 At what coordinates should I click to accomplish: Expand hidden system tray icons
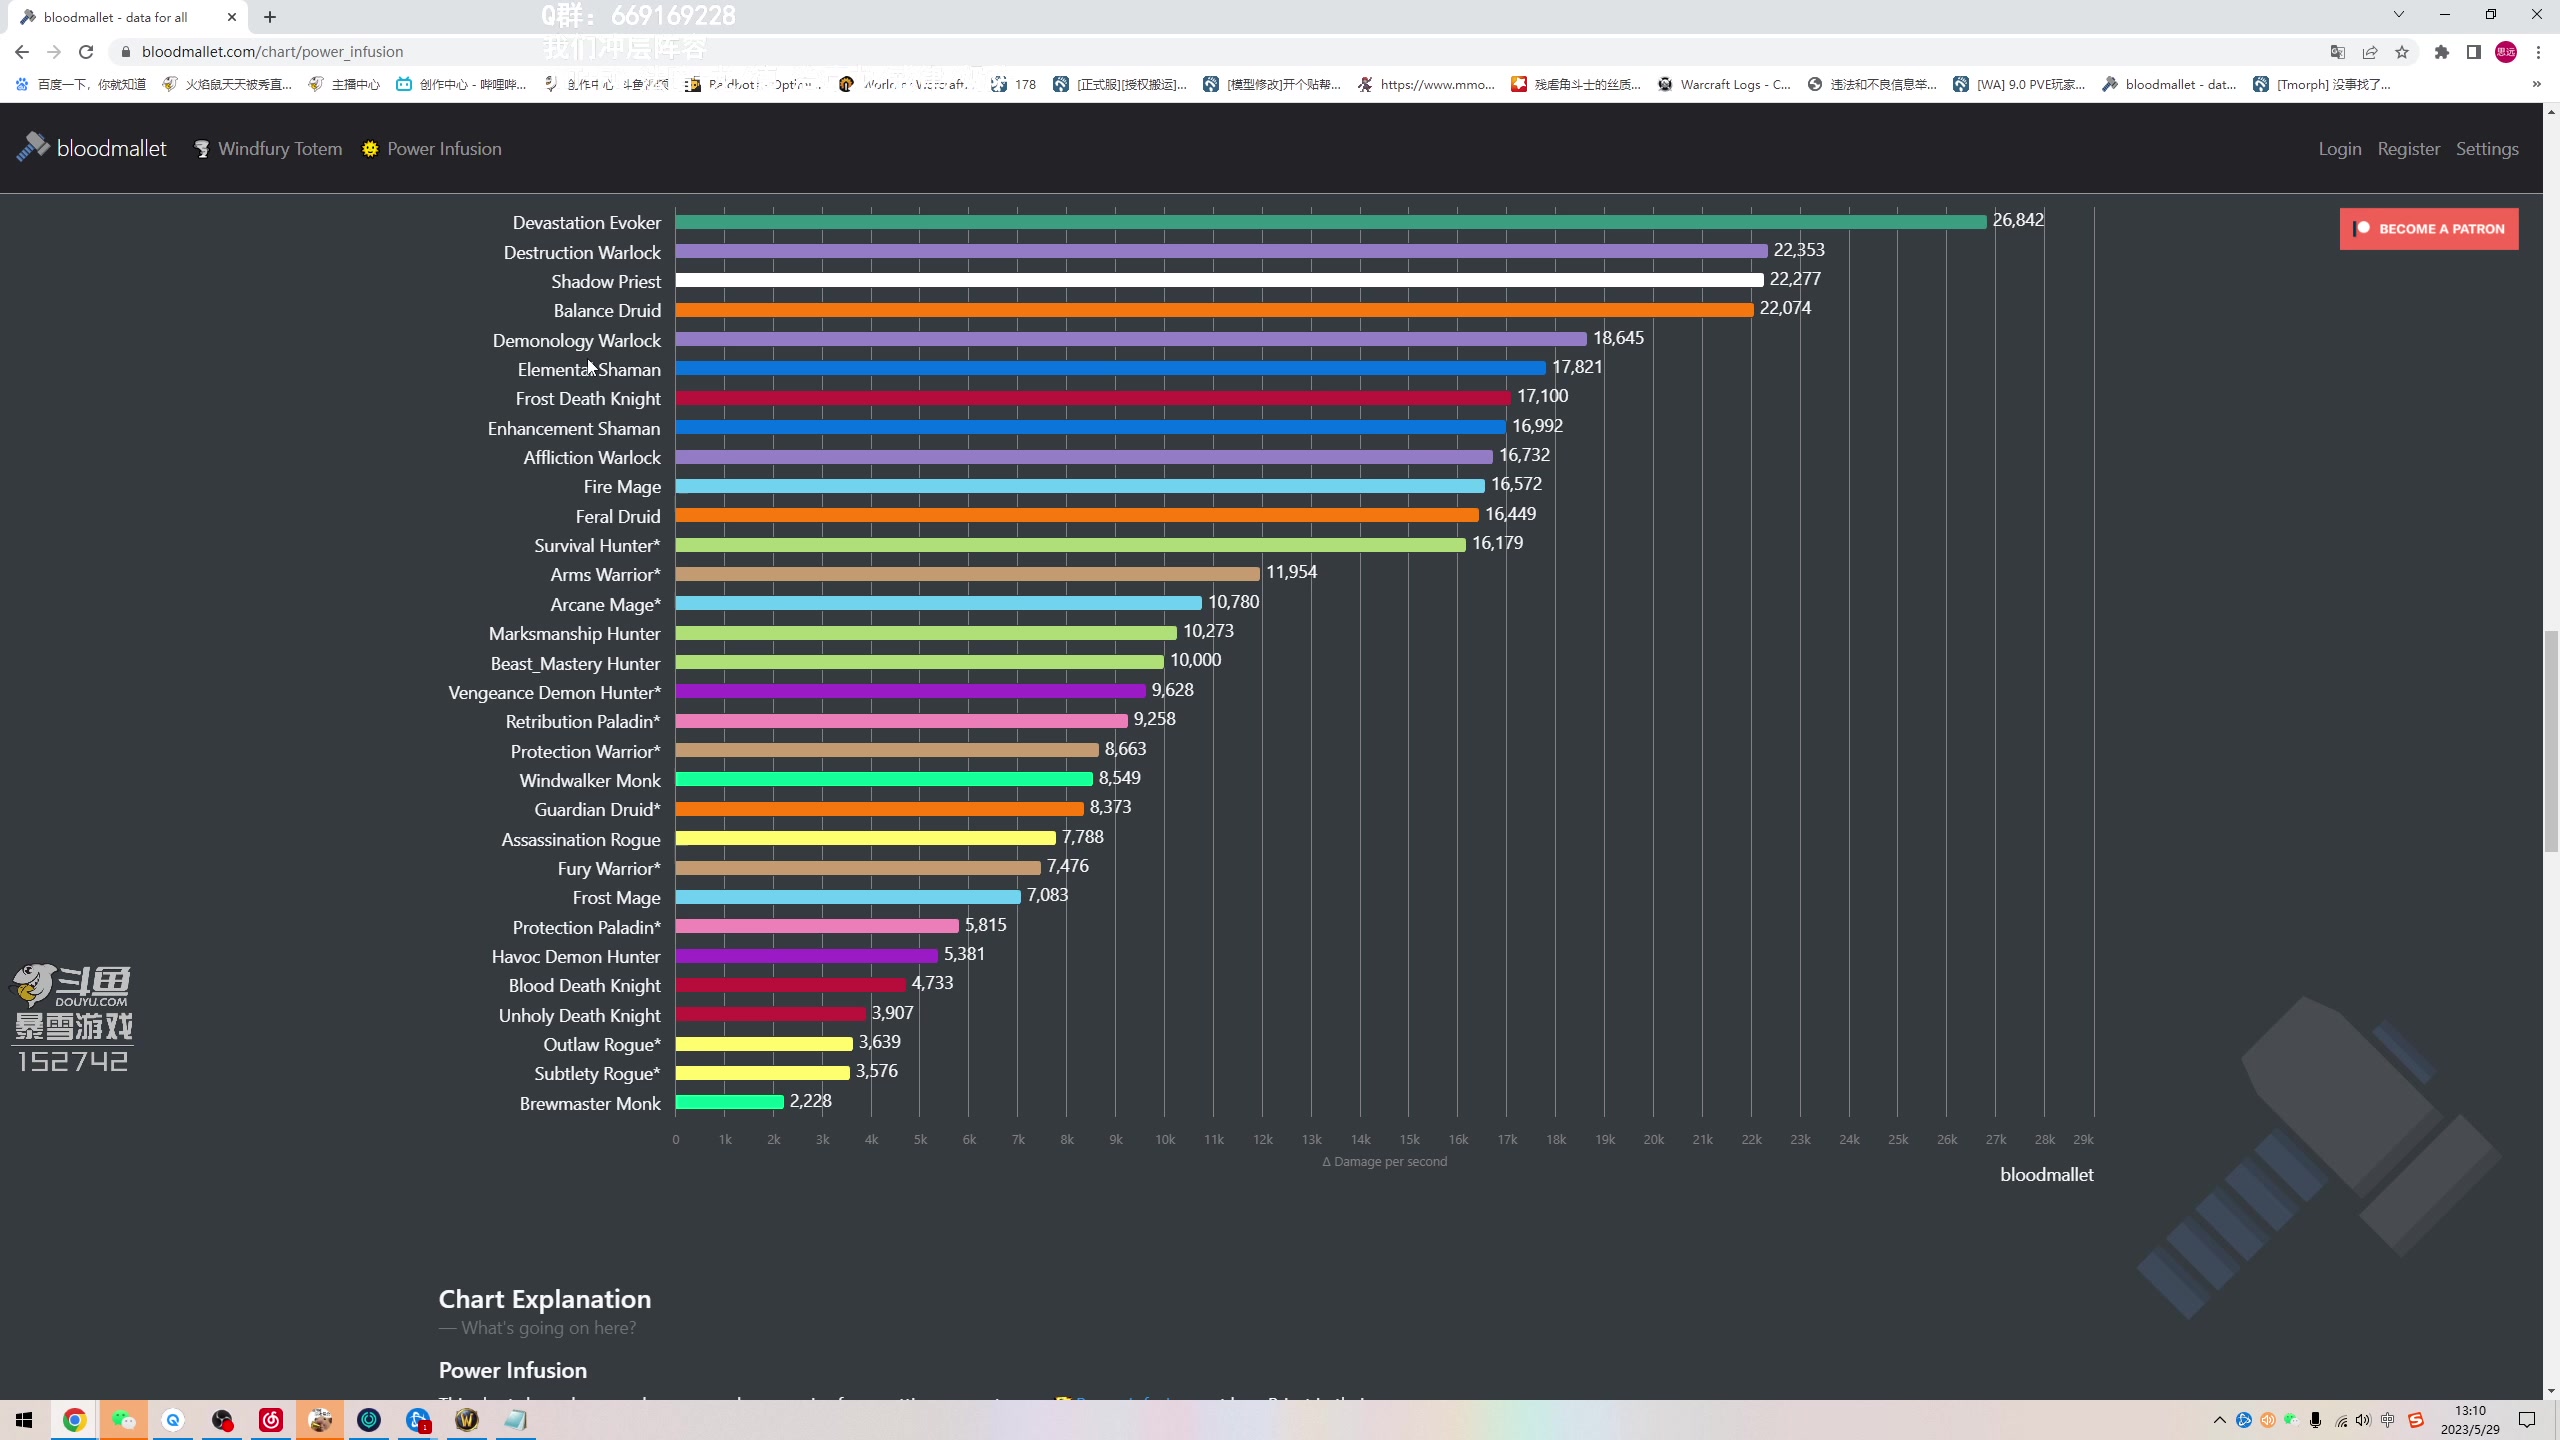click(x=2219, y=1420)
